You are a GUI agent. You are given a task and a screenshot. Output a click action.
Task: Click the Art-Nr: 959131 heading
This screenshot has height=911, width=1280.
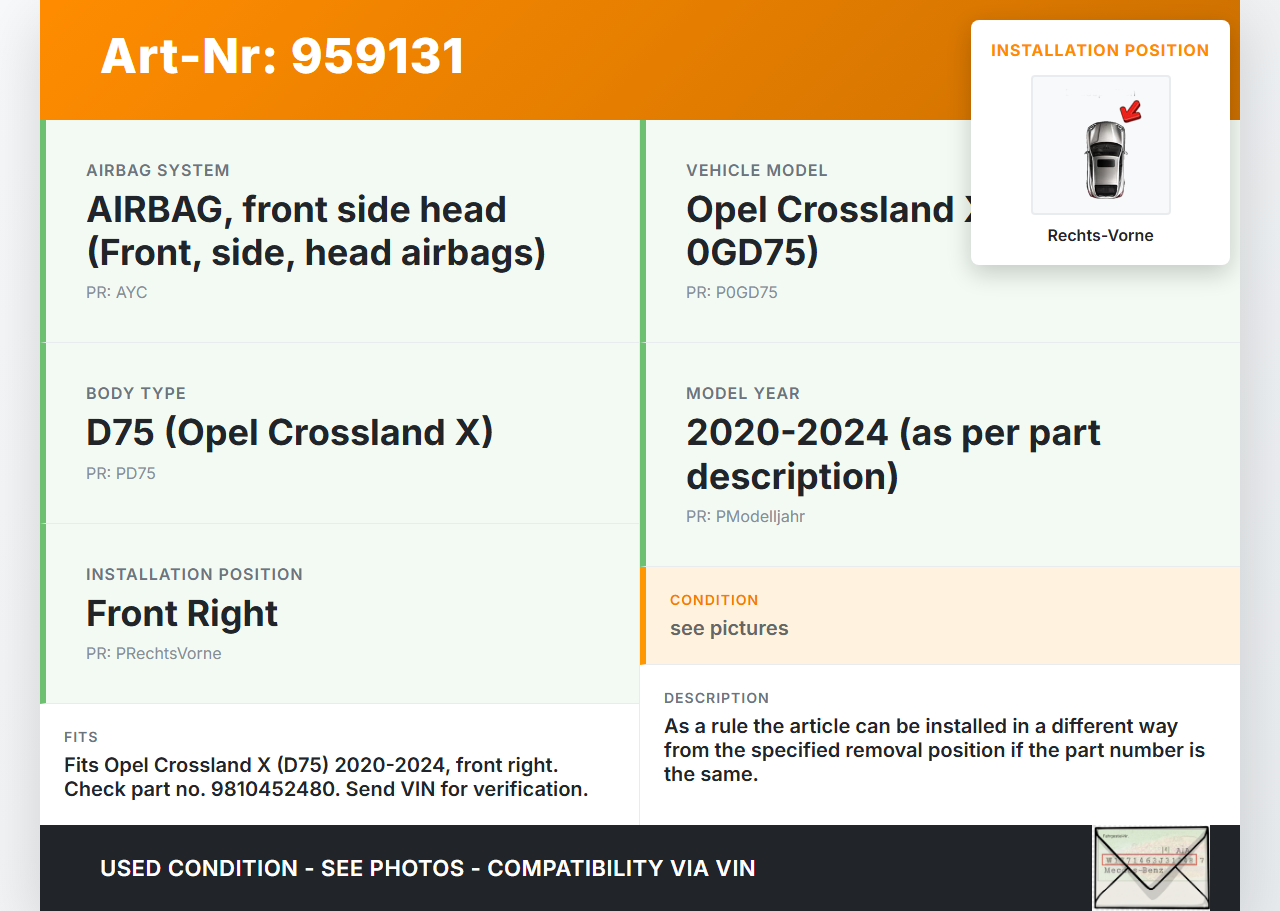click(282, 56)
